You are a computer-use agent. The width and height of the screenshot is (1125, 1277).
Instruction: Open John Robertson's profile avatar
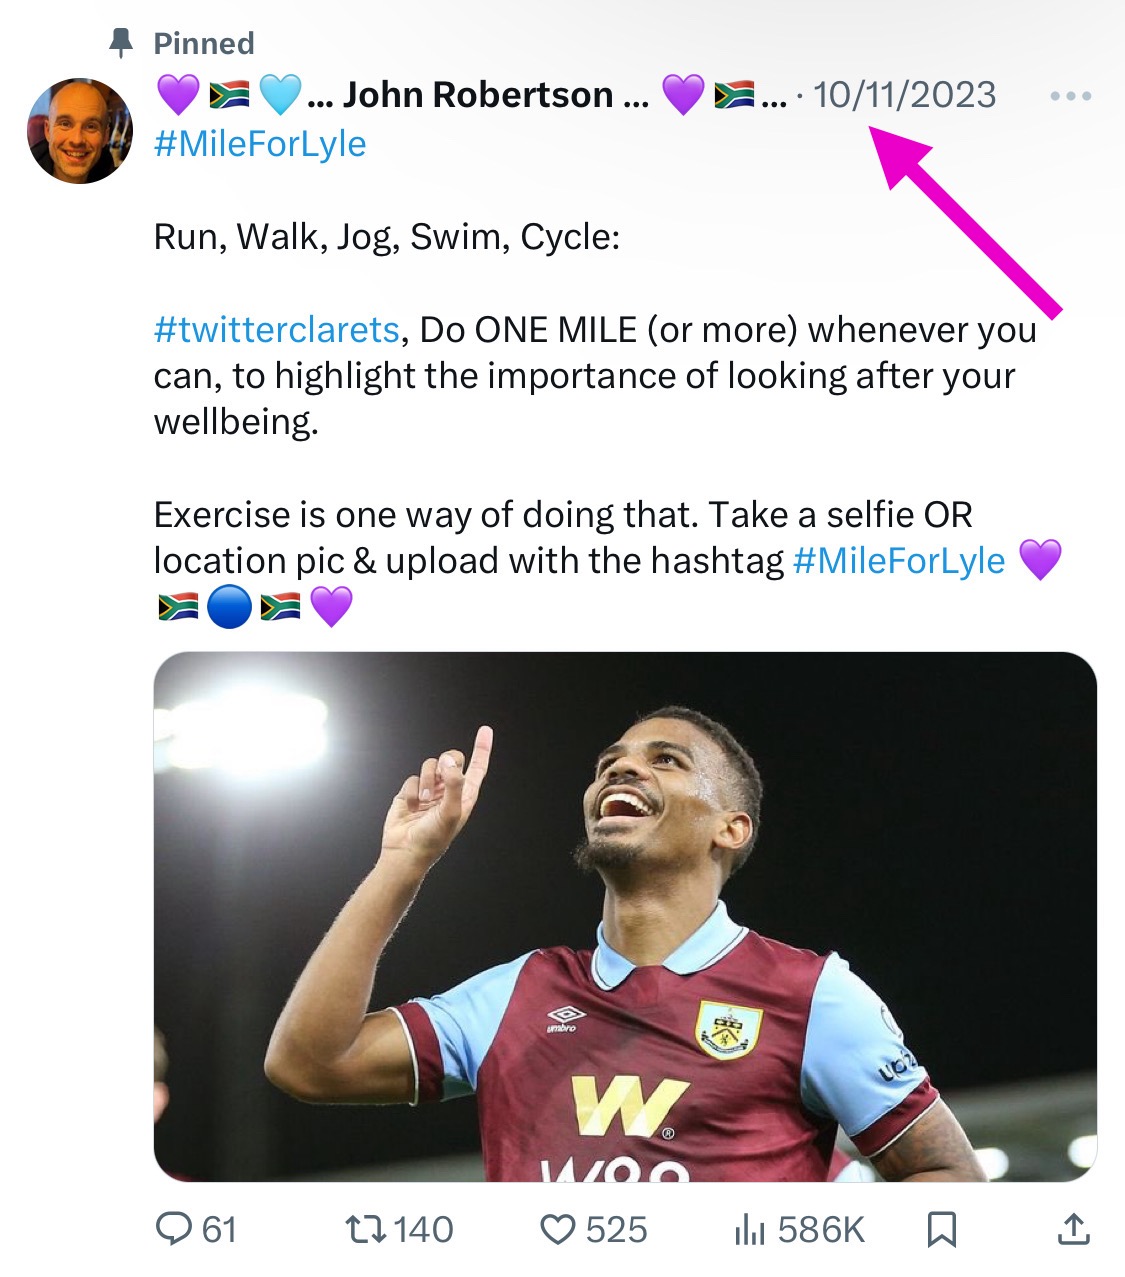pyautogui.click(x=80, y=131)
